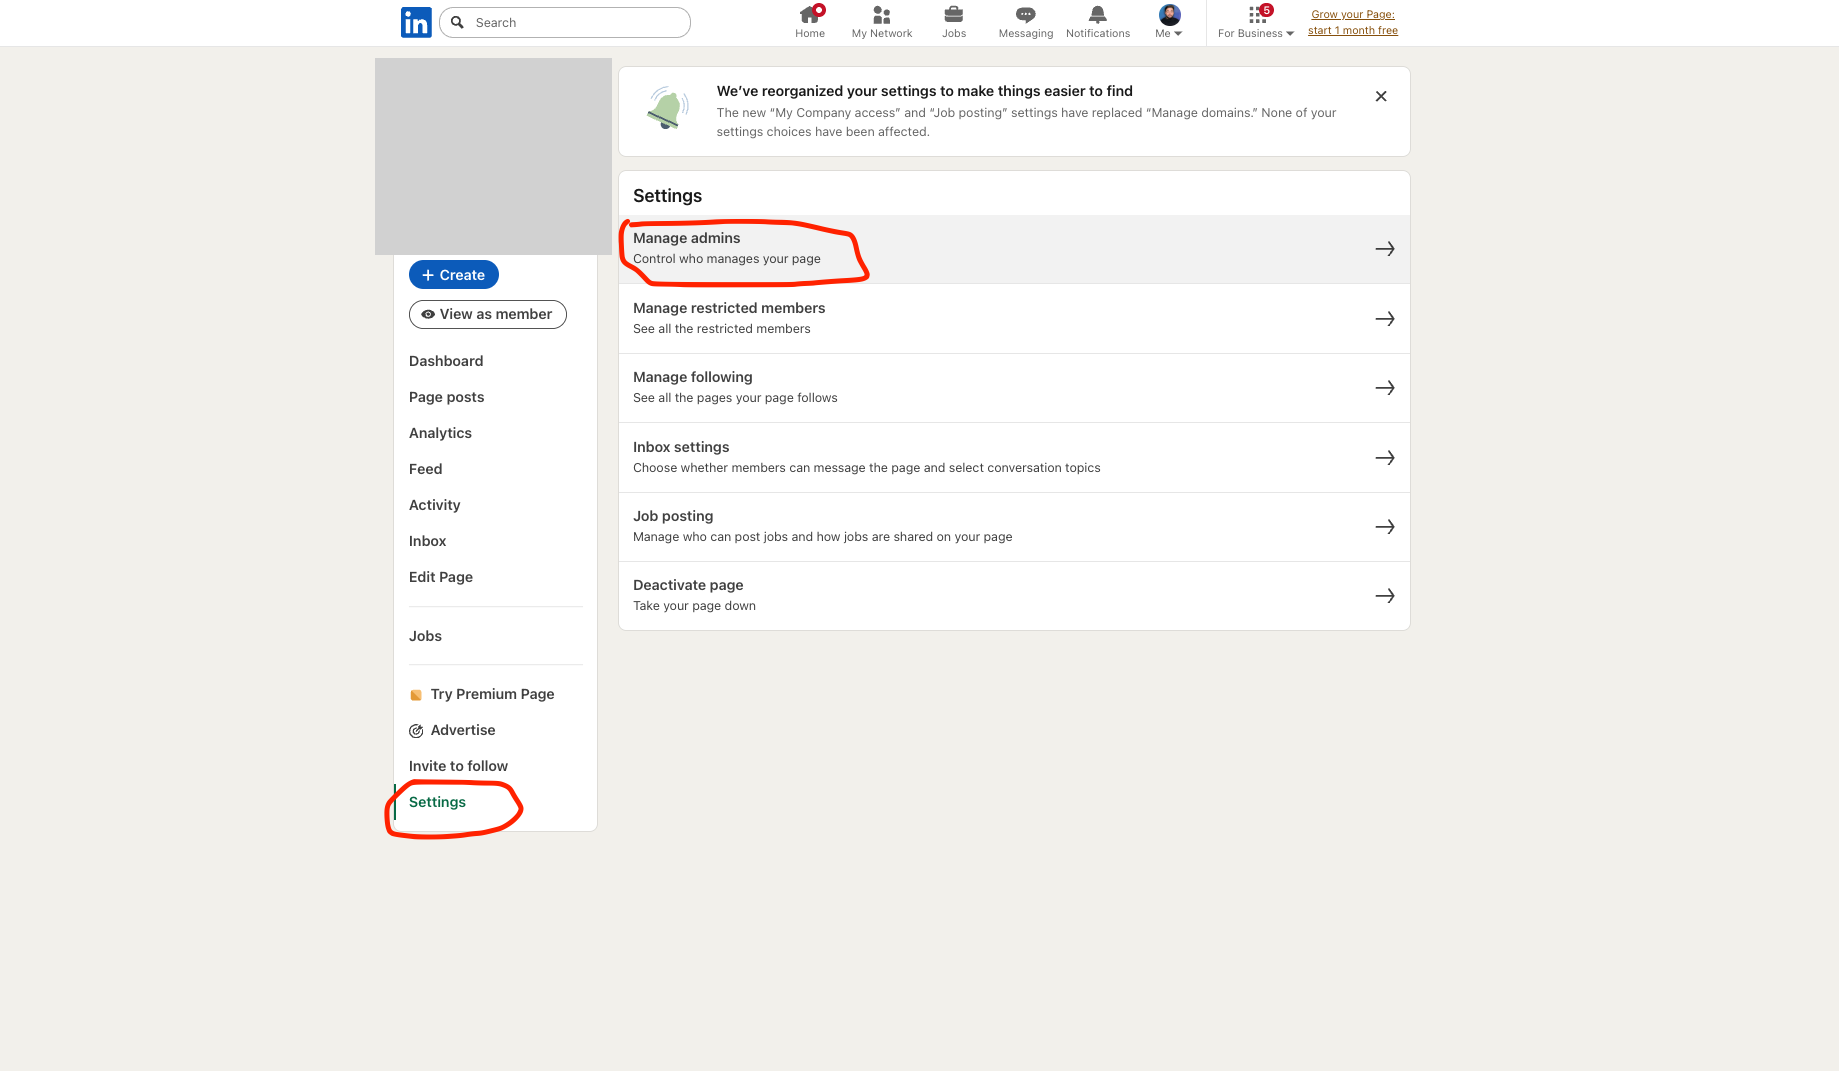Focus the Search input field
1839x1071 pixels.
(565, 22)
